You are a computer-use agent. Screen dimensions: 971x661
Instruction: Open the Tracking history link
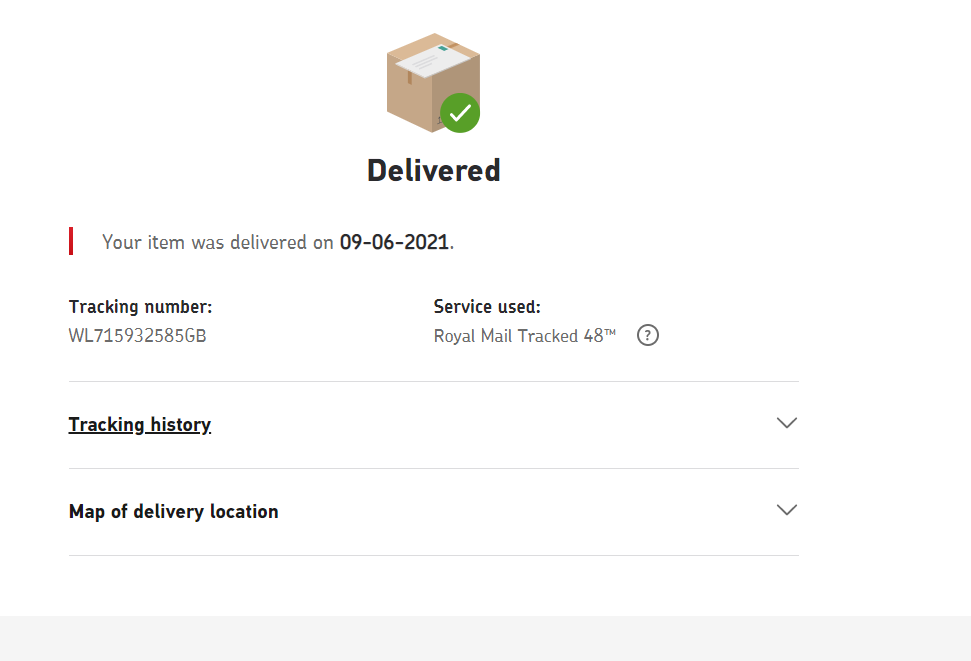pos(140,425)
